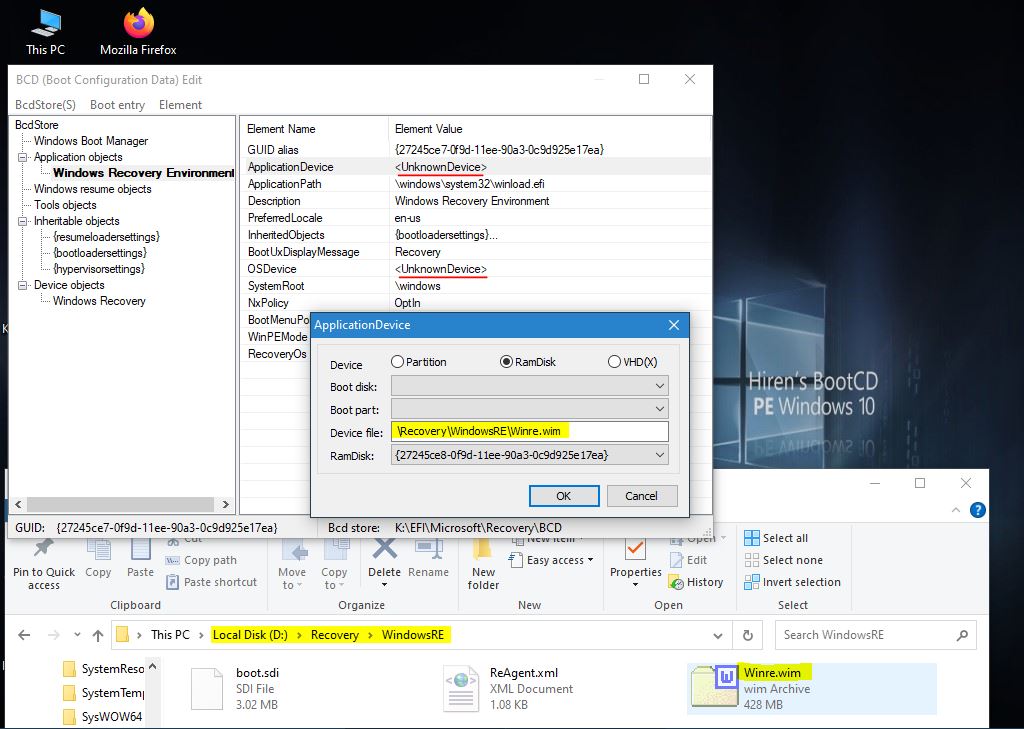
Task: Expand the RamDisk GUID dropdown
Action: tap(659, 455)
